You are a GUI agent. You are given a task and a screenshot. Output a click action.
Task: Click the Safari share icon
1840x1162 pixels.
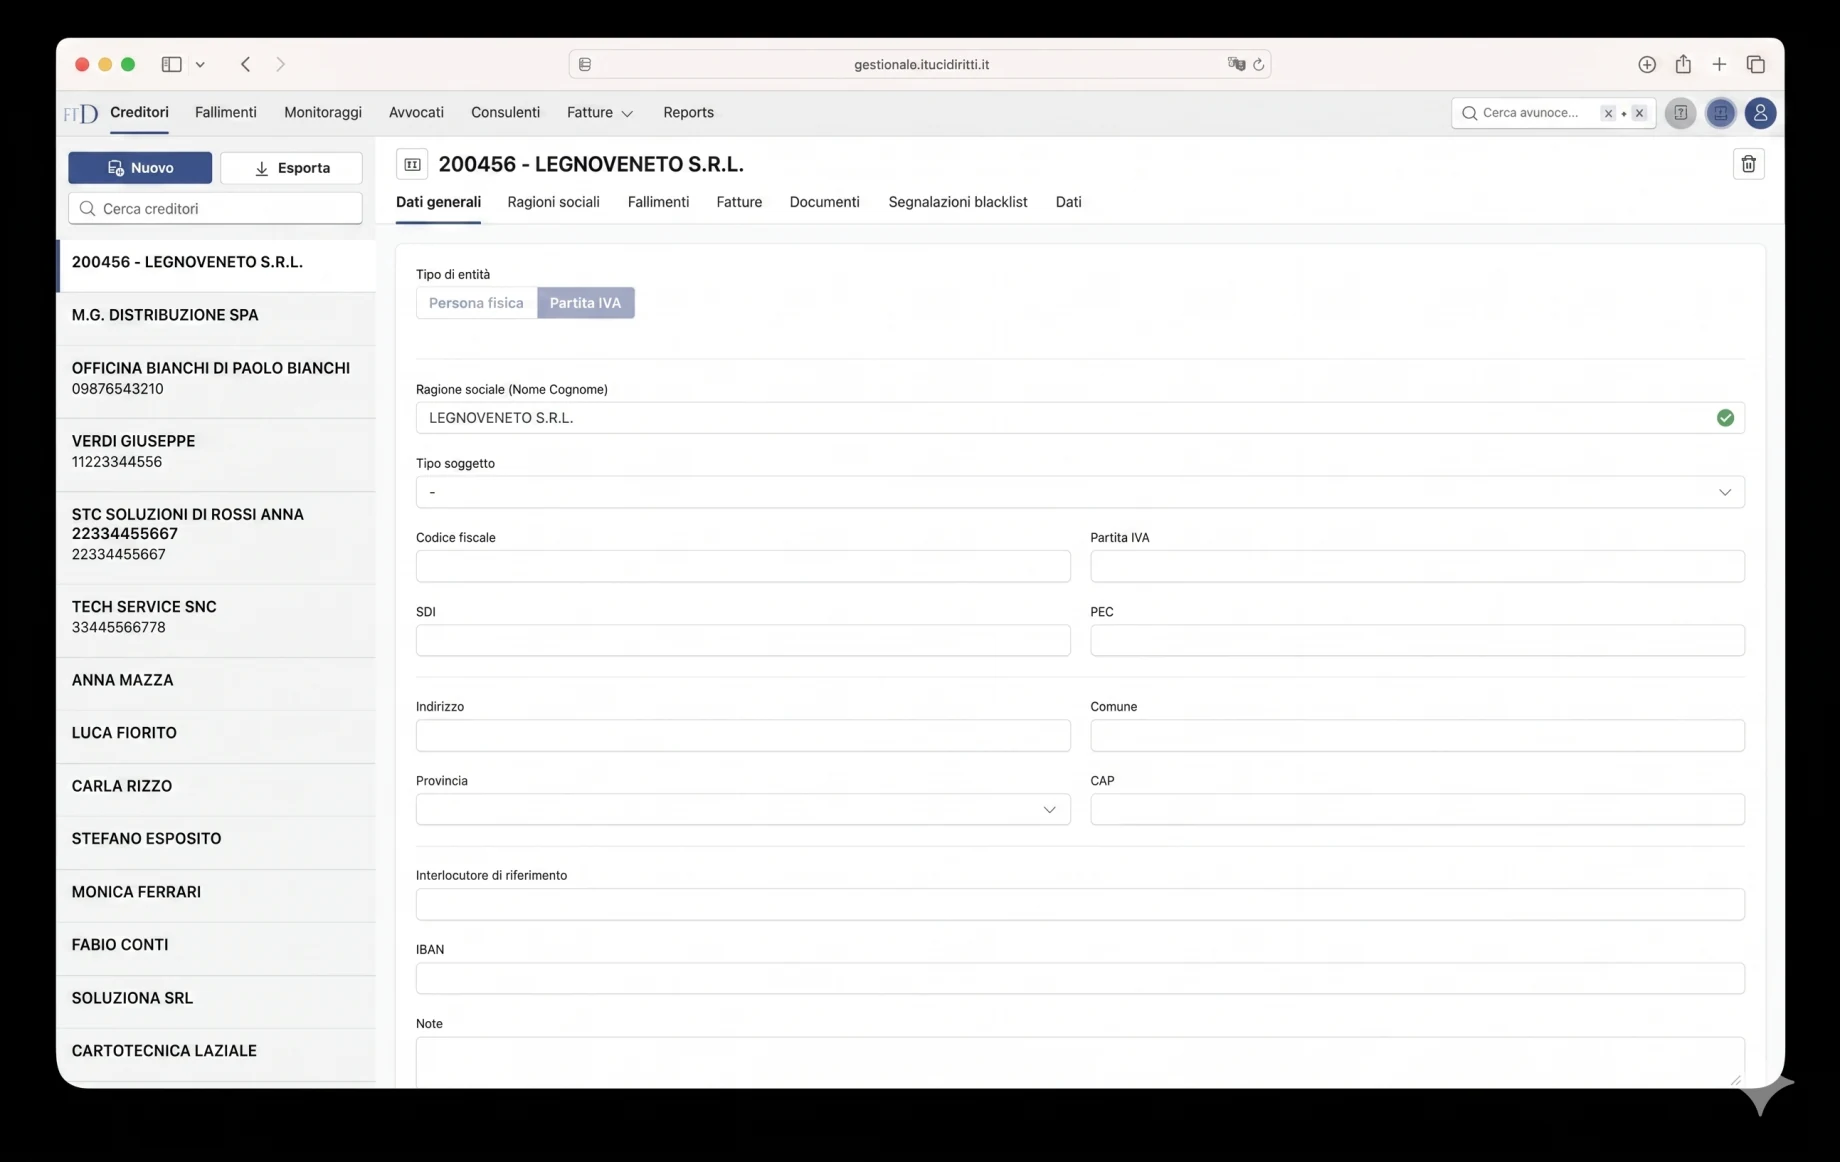click(x=1683, y=64)
